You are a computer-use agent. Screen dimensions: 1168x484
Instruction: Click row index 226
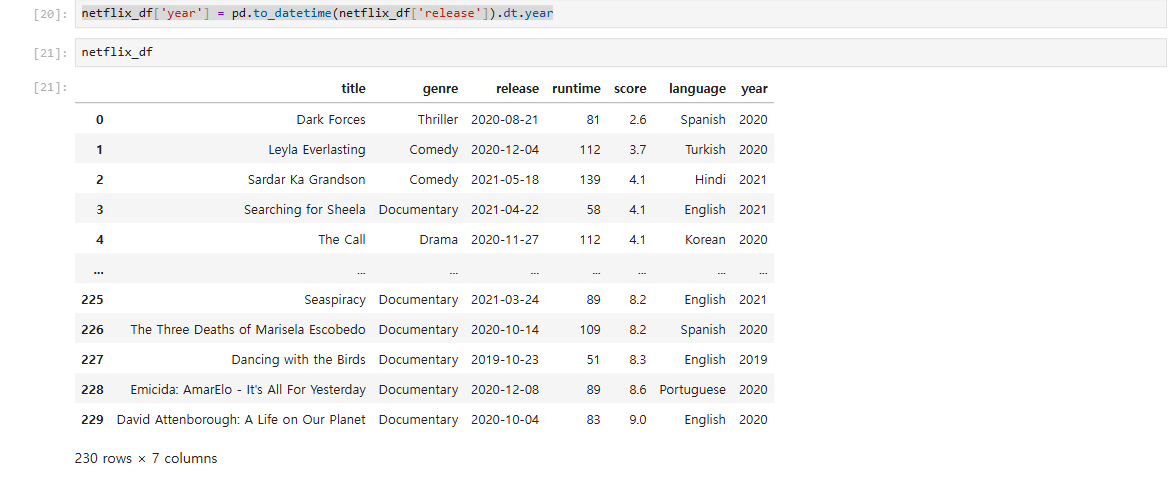[92, 329]
